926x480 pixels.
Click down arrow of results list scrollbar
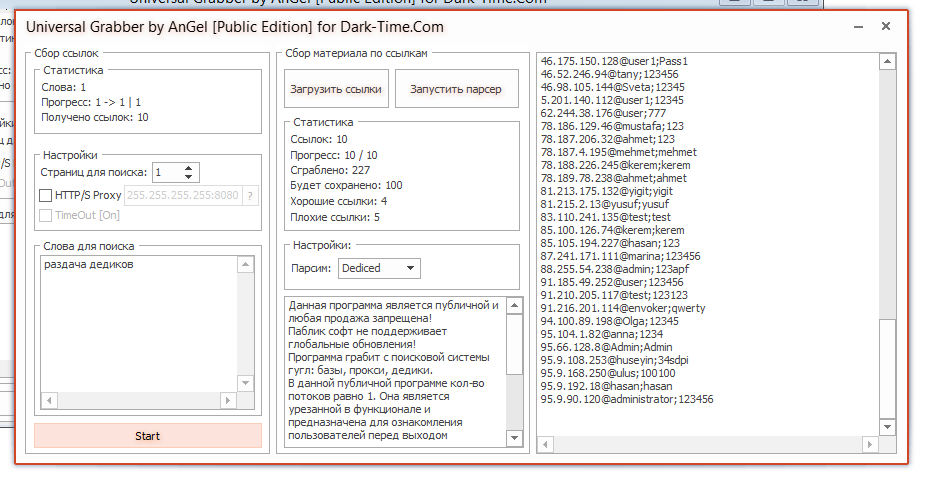point(888,426)
